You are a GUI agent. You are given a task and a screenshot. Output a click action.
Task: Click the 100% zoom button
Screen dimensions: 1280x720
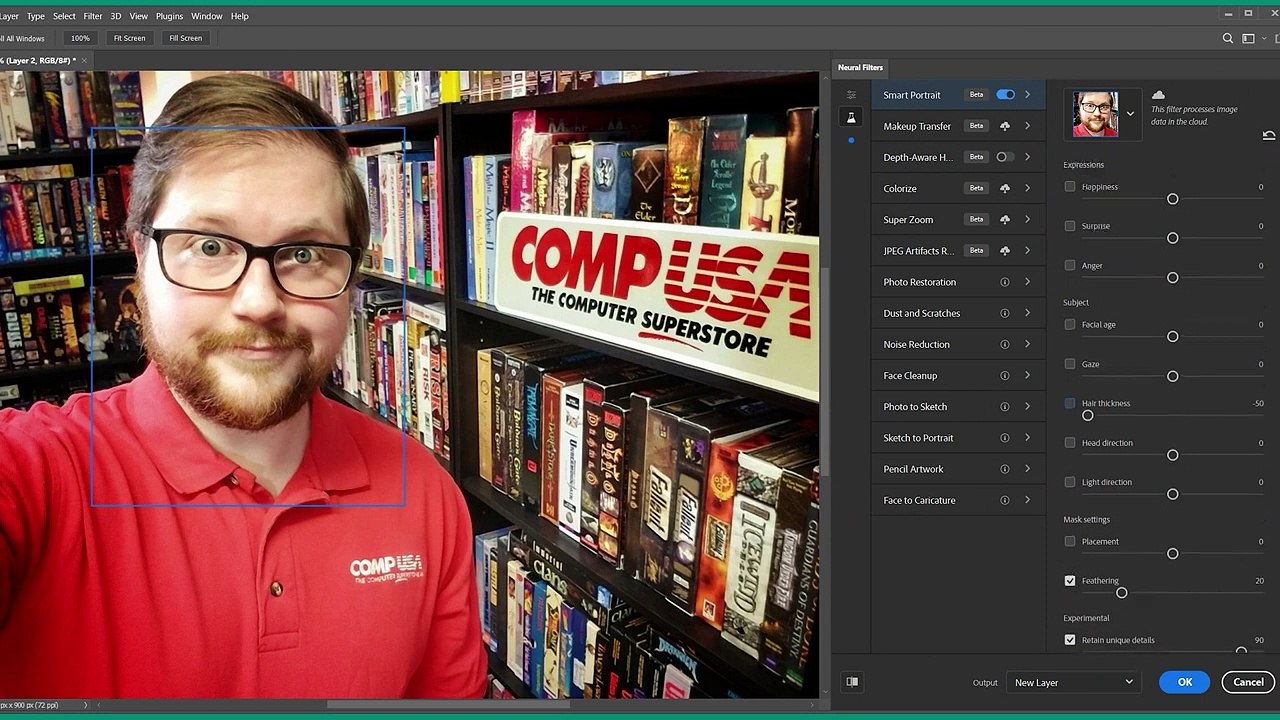point(80,38)
